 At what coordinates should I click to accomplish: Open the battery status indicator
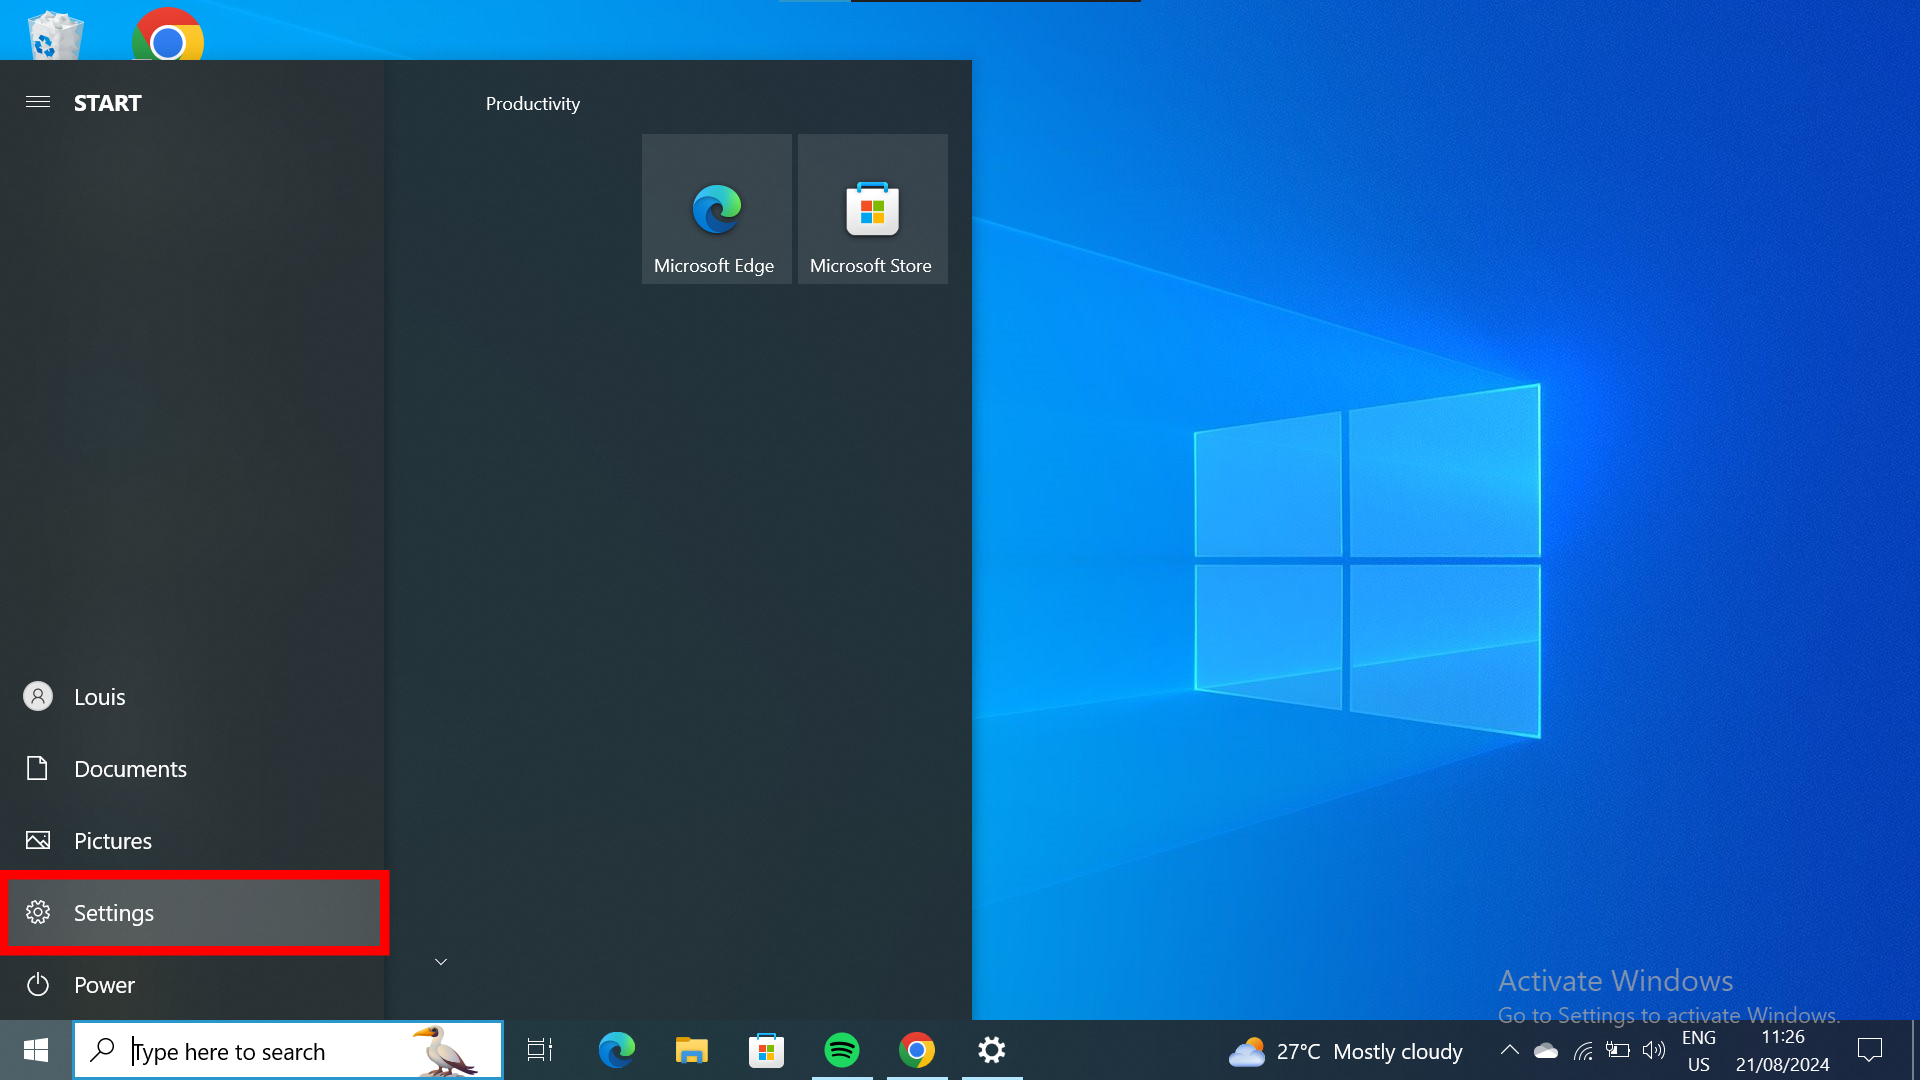(x=1618, y=1050)
